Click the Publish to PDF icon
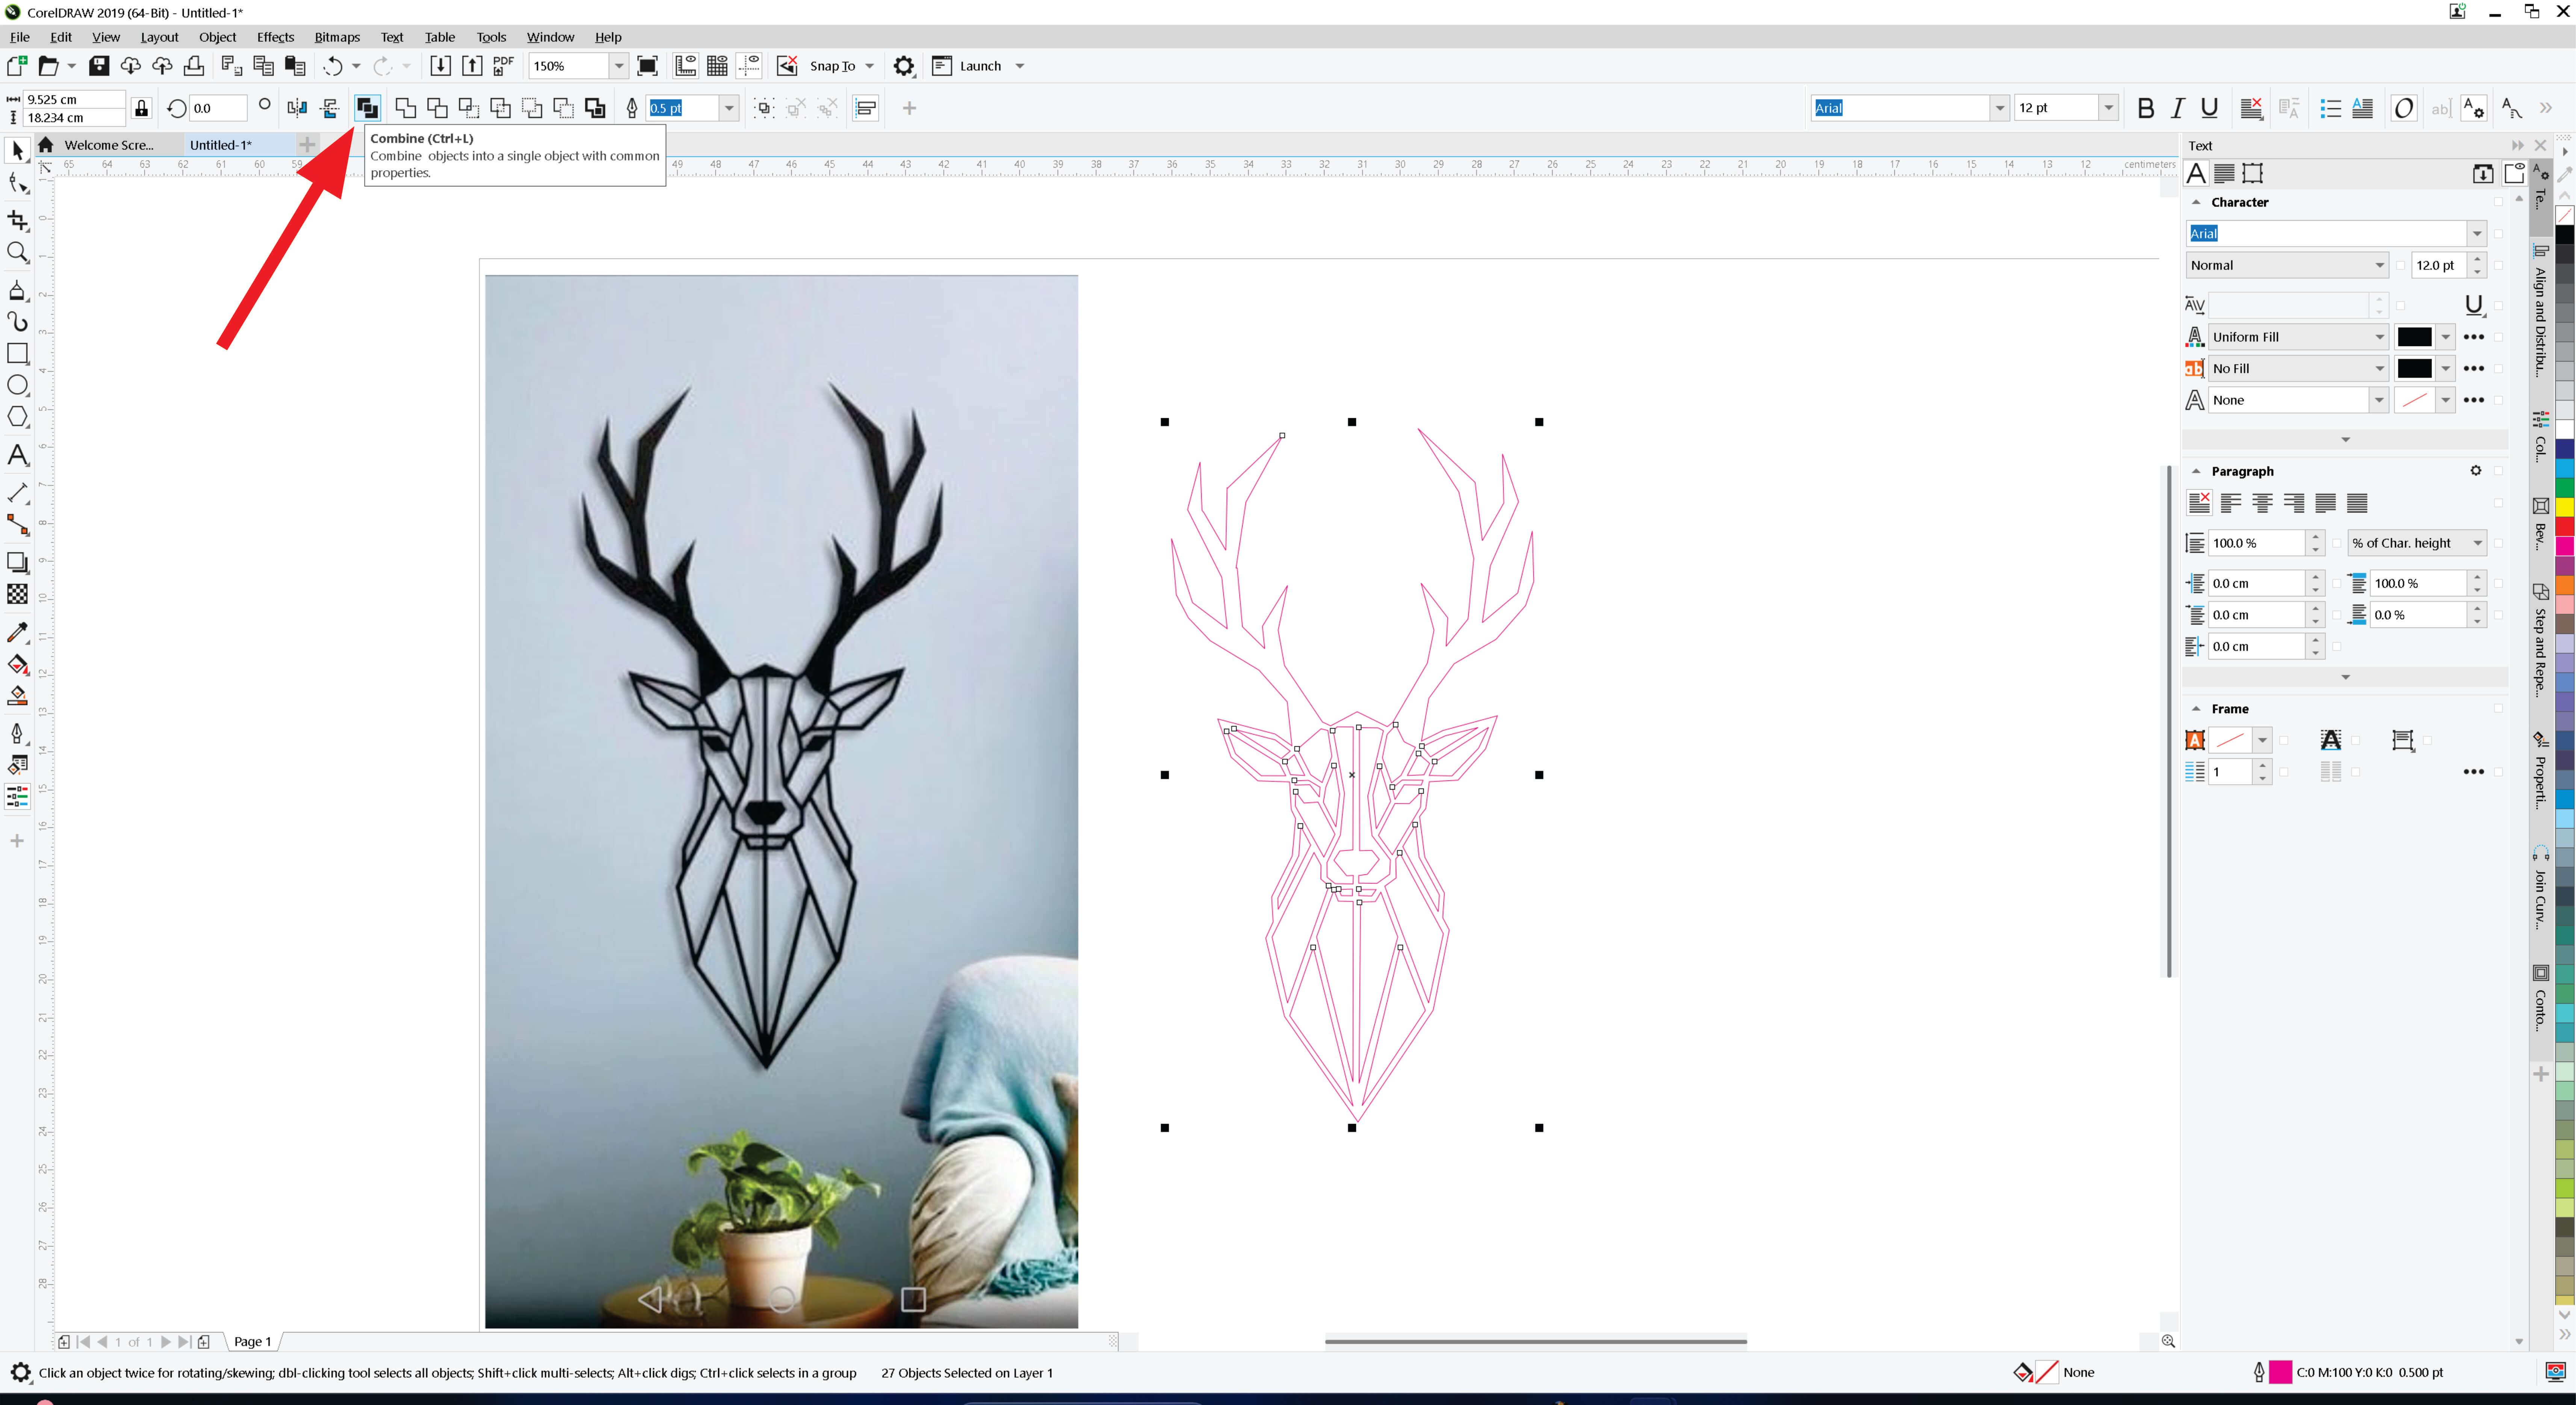Screen dimensions: 2576x1405 coord(503,66)
